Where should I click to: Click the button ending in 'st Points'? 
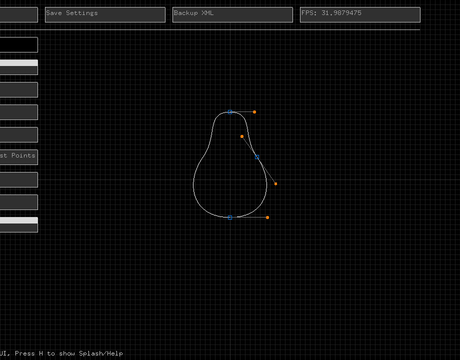pyautogui.click(x=19, y=157)
